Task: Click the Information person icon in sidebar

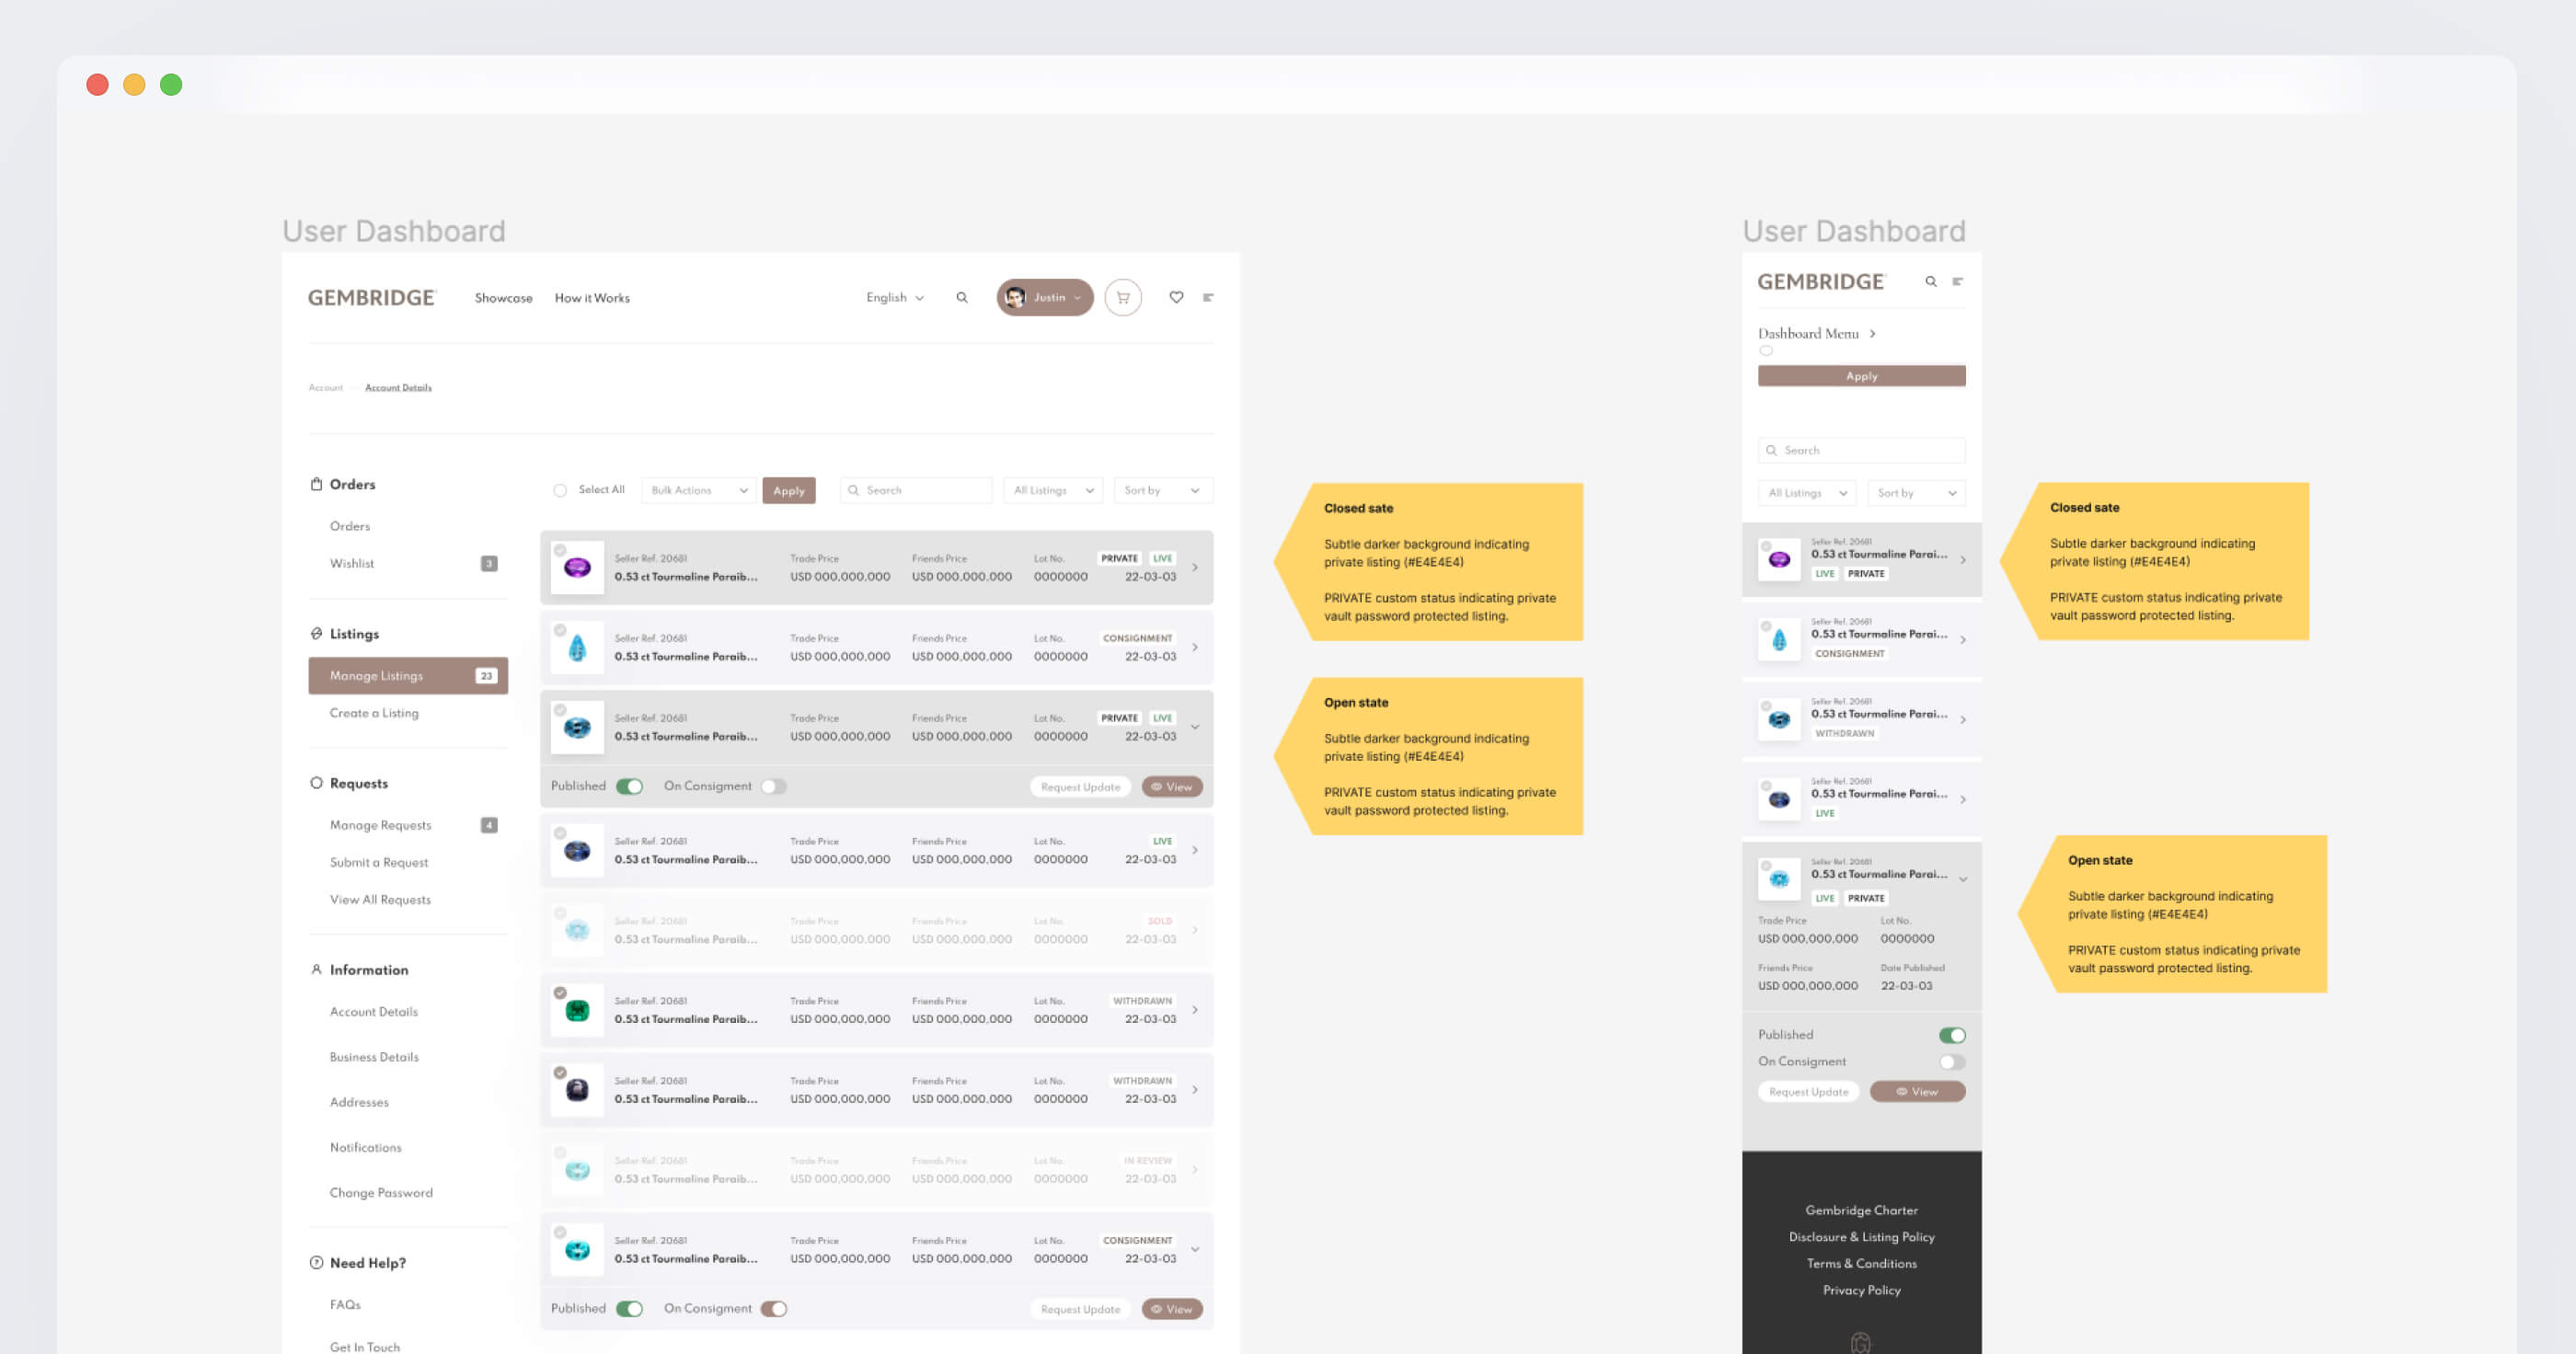Action: pyautogui.click(x=316, y=969)
